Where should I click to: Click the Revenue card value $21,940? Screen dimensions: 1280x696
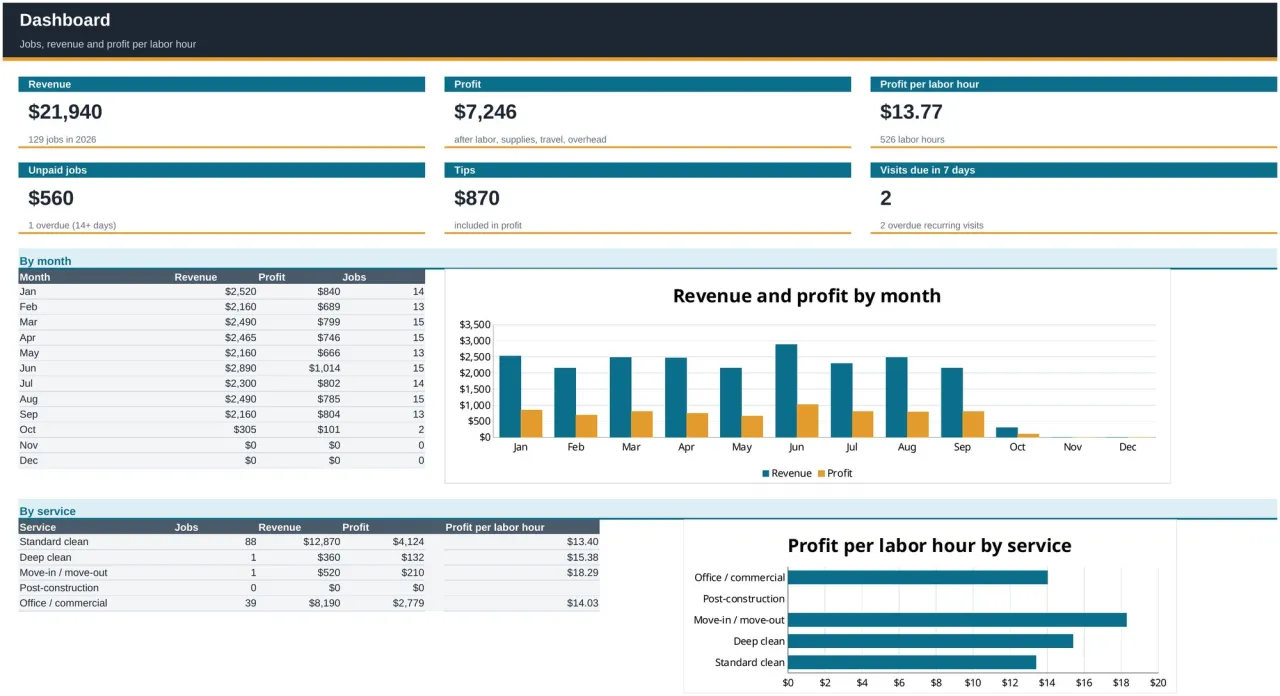[x=65, y=112]
